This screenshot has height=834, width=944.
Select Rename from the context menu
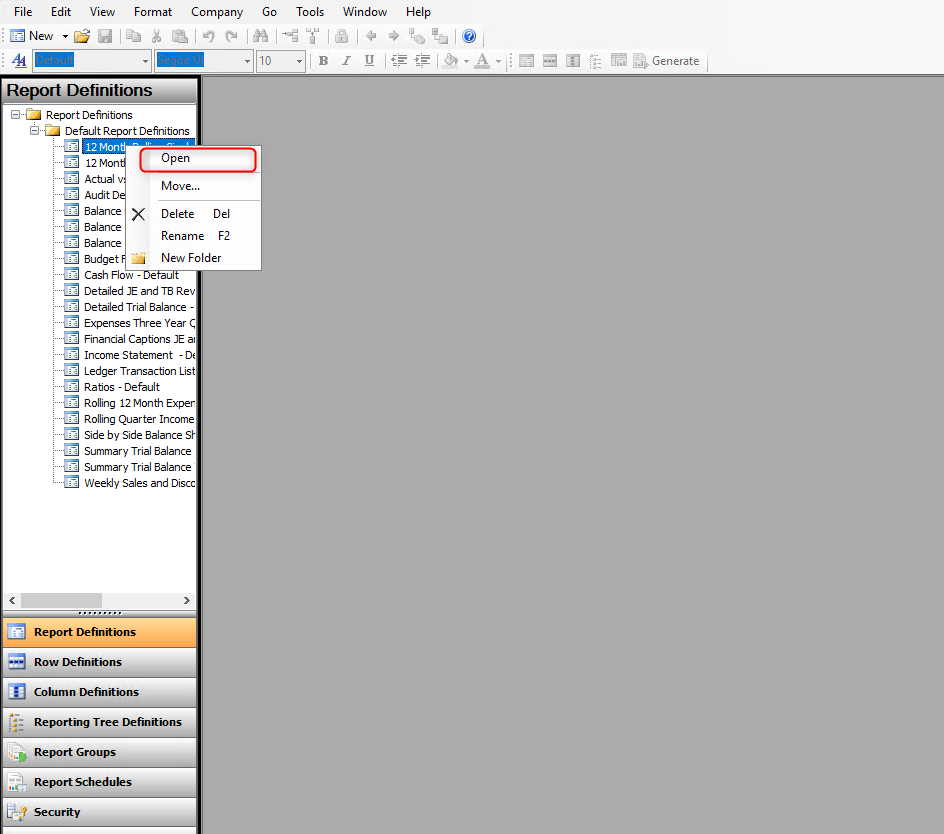[x=182, y=236]
